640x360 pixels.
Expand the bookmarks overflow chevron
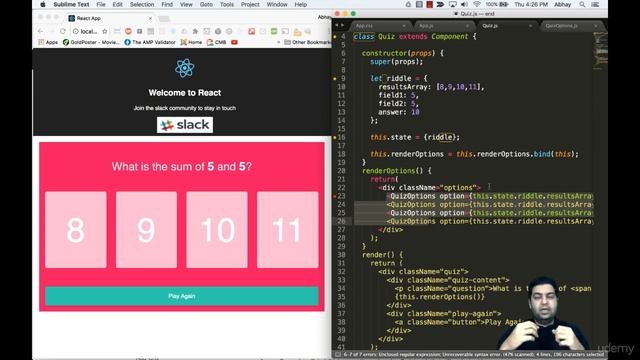tap(279, 42)
